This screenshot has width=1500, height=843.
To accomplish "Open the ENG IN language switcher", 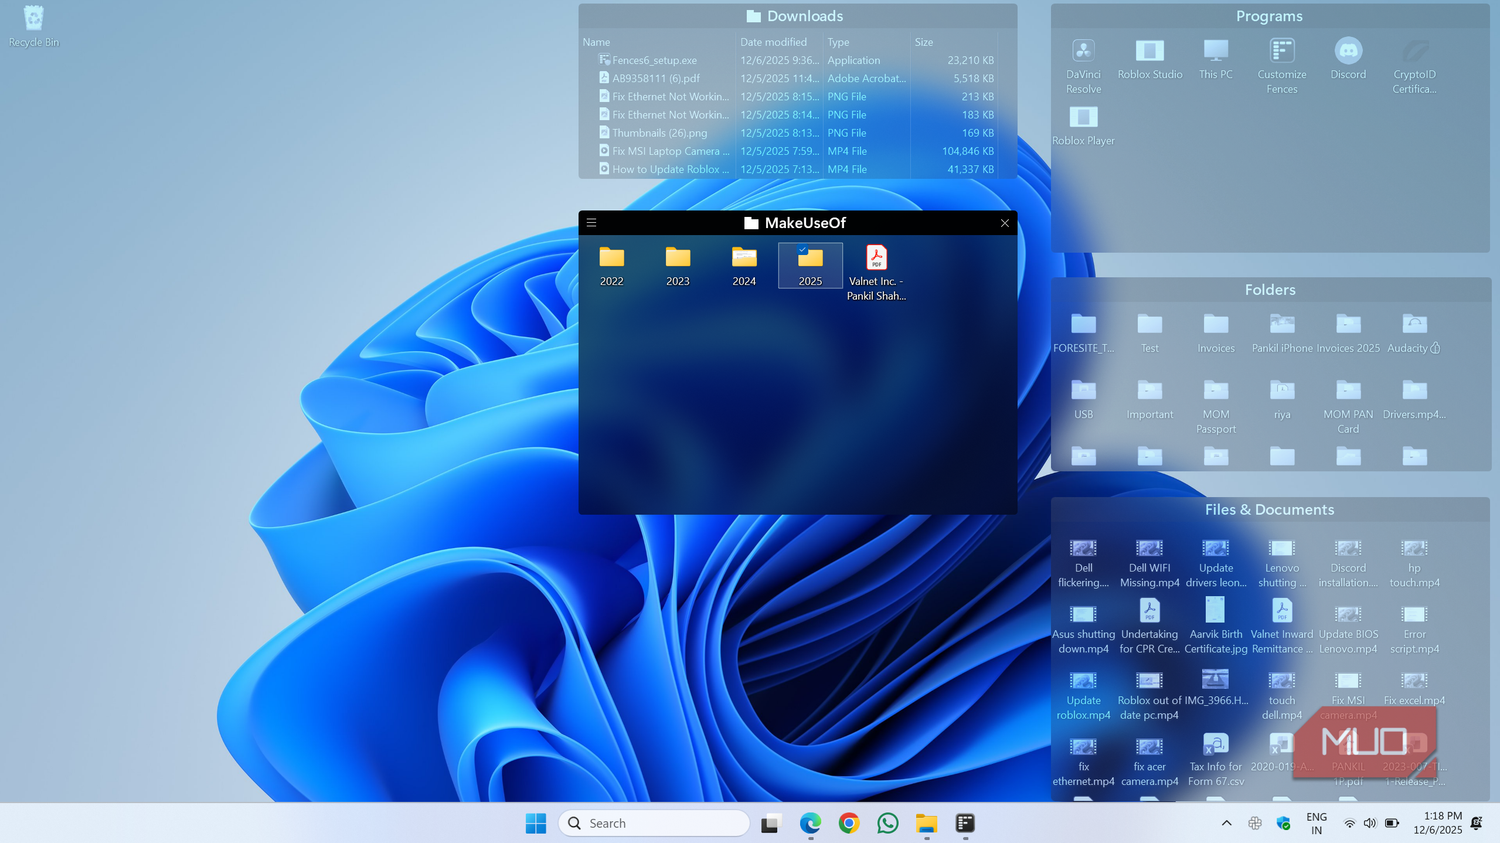I will click(x=1317, y=823).
